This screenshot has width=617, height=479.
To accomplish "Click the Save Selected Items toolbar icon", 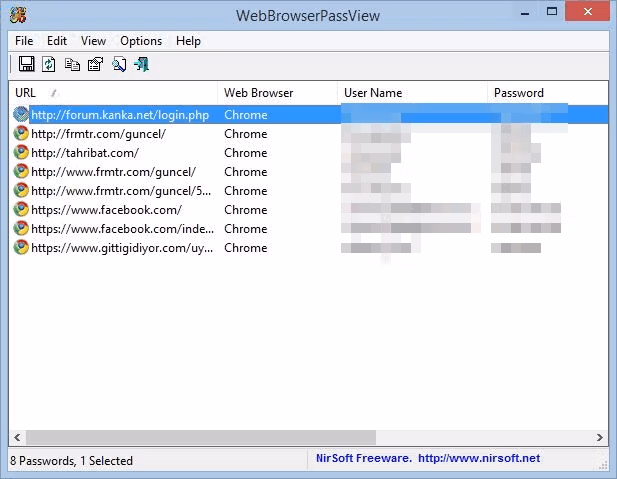I will [x=26, y=64].
